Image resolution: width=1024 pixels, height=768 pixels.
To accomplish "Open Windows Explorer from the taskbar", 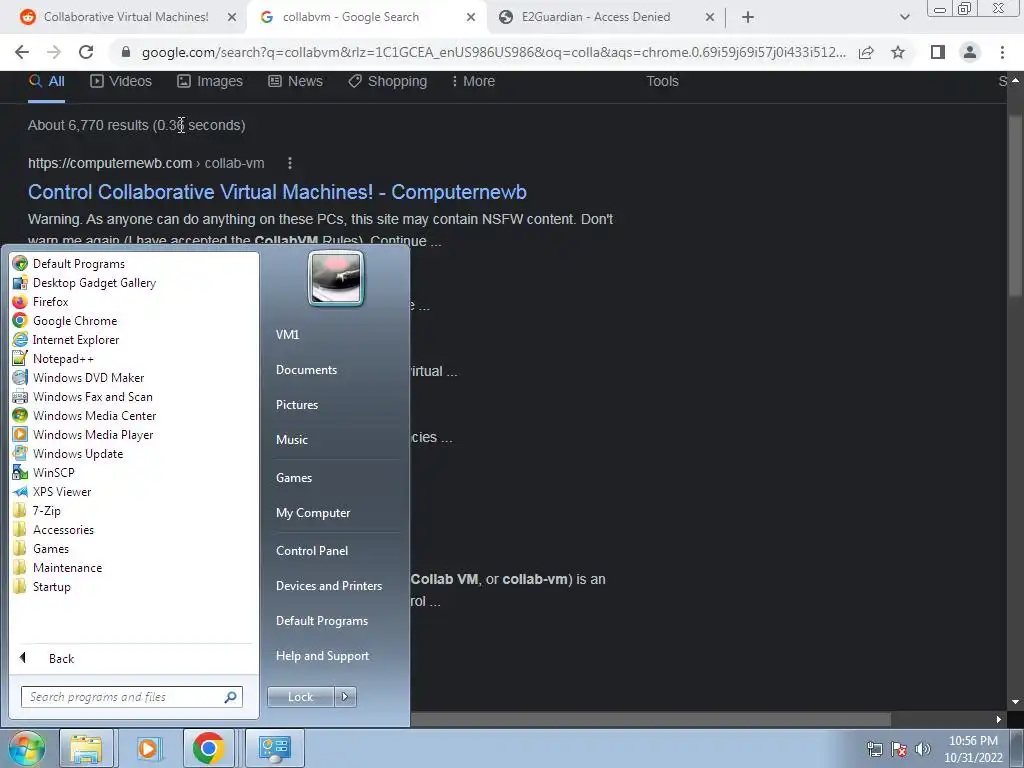I will [x=86, y=748].
